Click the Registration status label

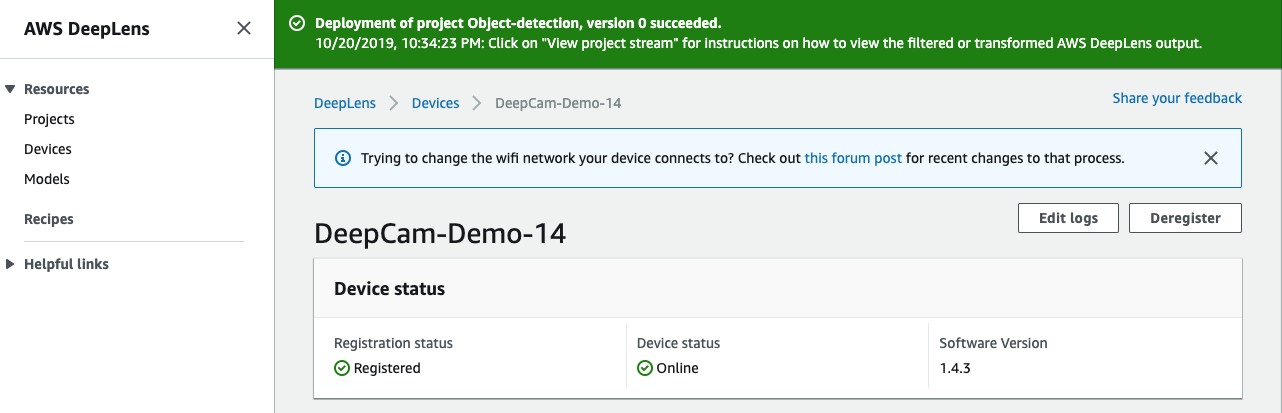(393, 343)
